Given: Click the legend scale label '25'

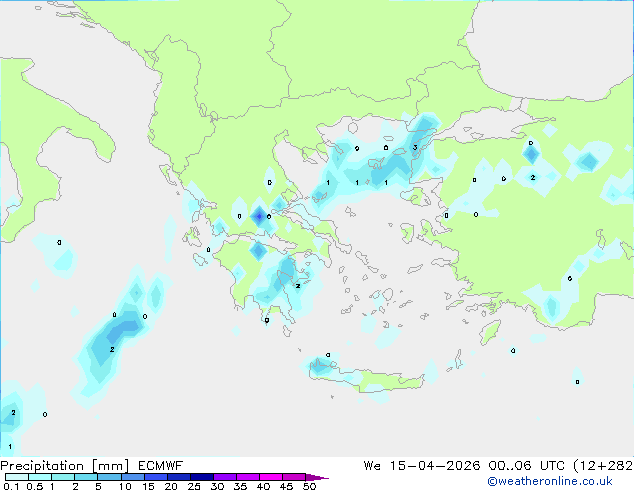Looking at the screenshot, I should pos(194,486).
